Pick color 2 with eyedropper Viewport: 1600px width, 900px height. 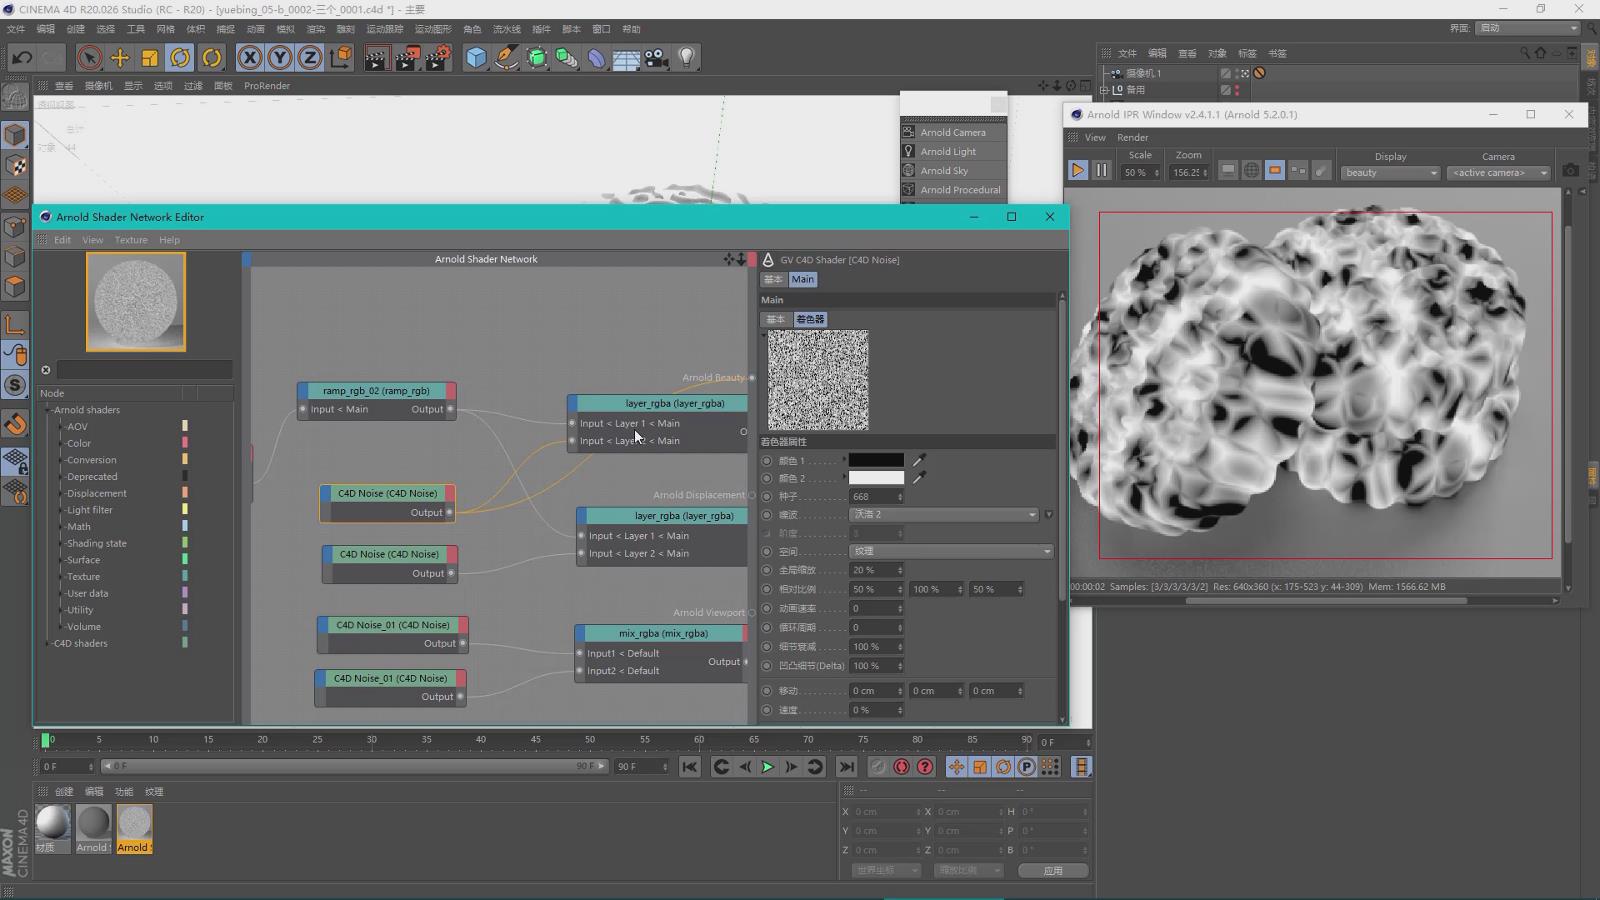click(919, 478)
